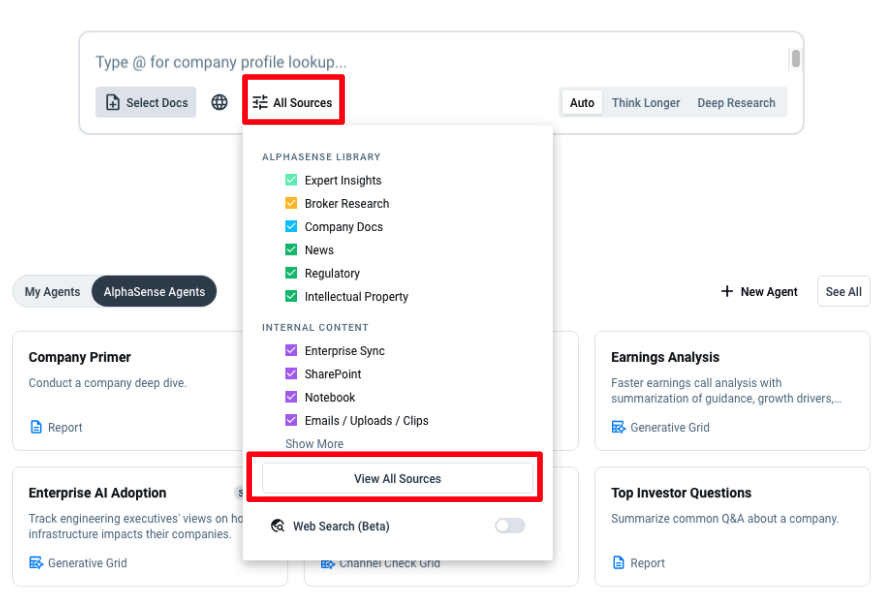Click Generative Grid icon under Earnings Analysis
This screenshot has width=890, height=610.
619,427
